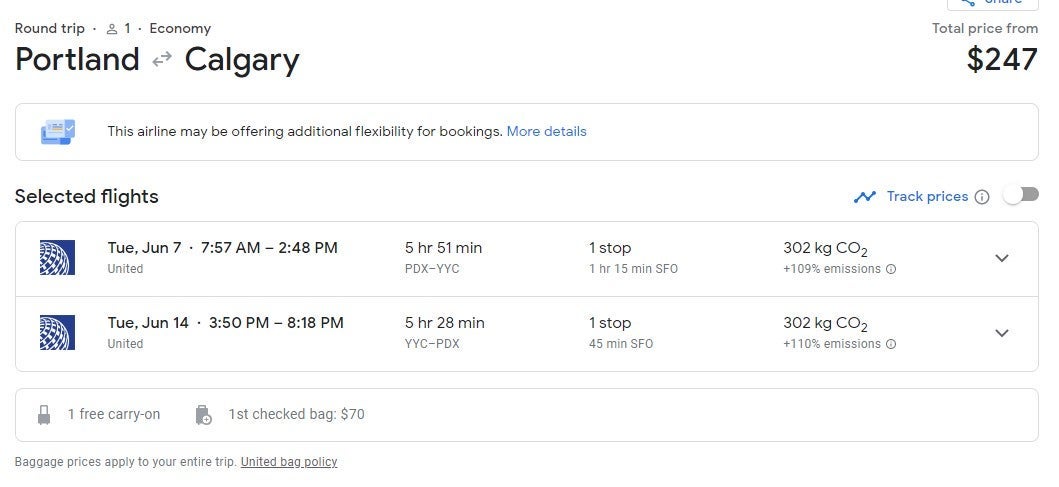Click the Track prices trend graph icon
Screen dimensions: 1059x487
point(865,197)
